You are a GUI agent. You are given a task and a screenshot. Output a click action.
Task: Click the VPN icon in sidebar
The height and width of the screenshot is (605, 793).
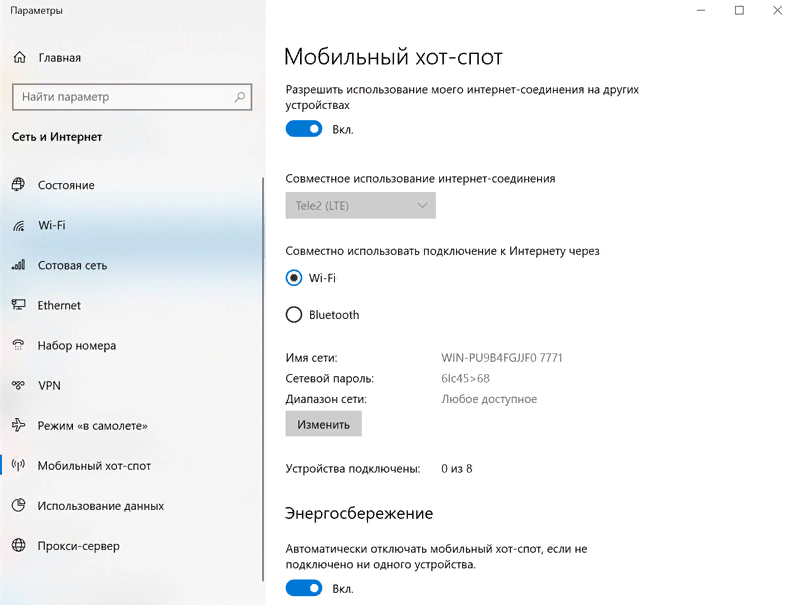[x=19, y=385]
